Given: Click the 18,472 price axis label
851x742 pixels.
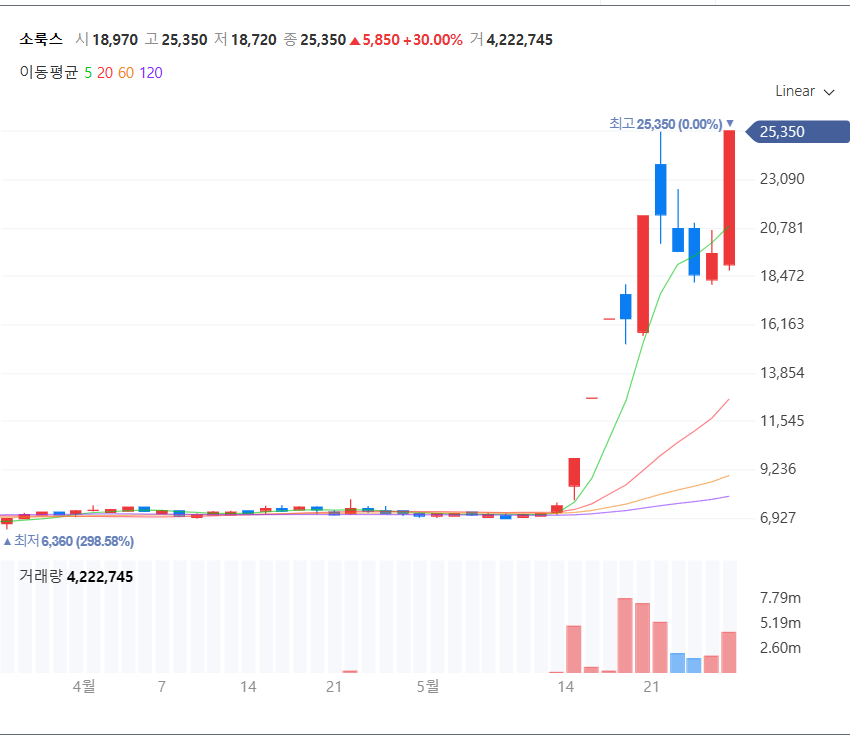Looking at the screenshot, I should [782, 276].
